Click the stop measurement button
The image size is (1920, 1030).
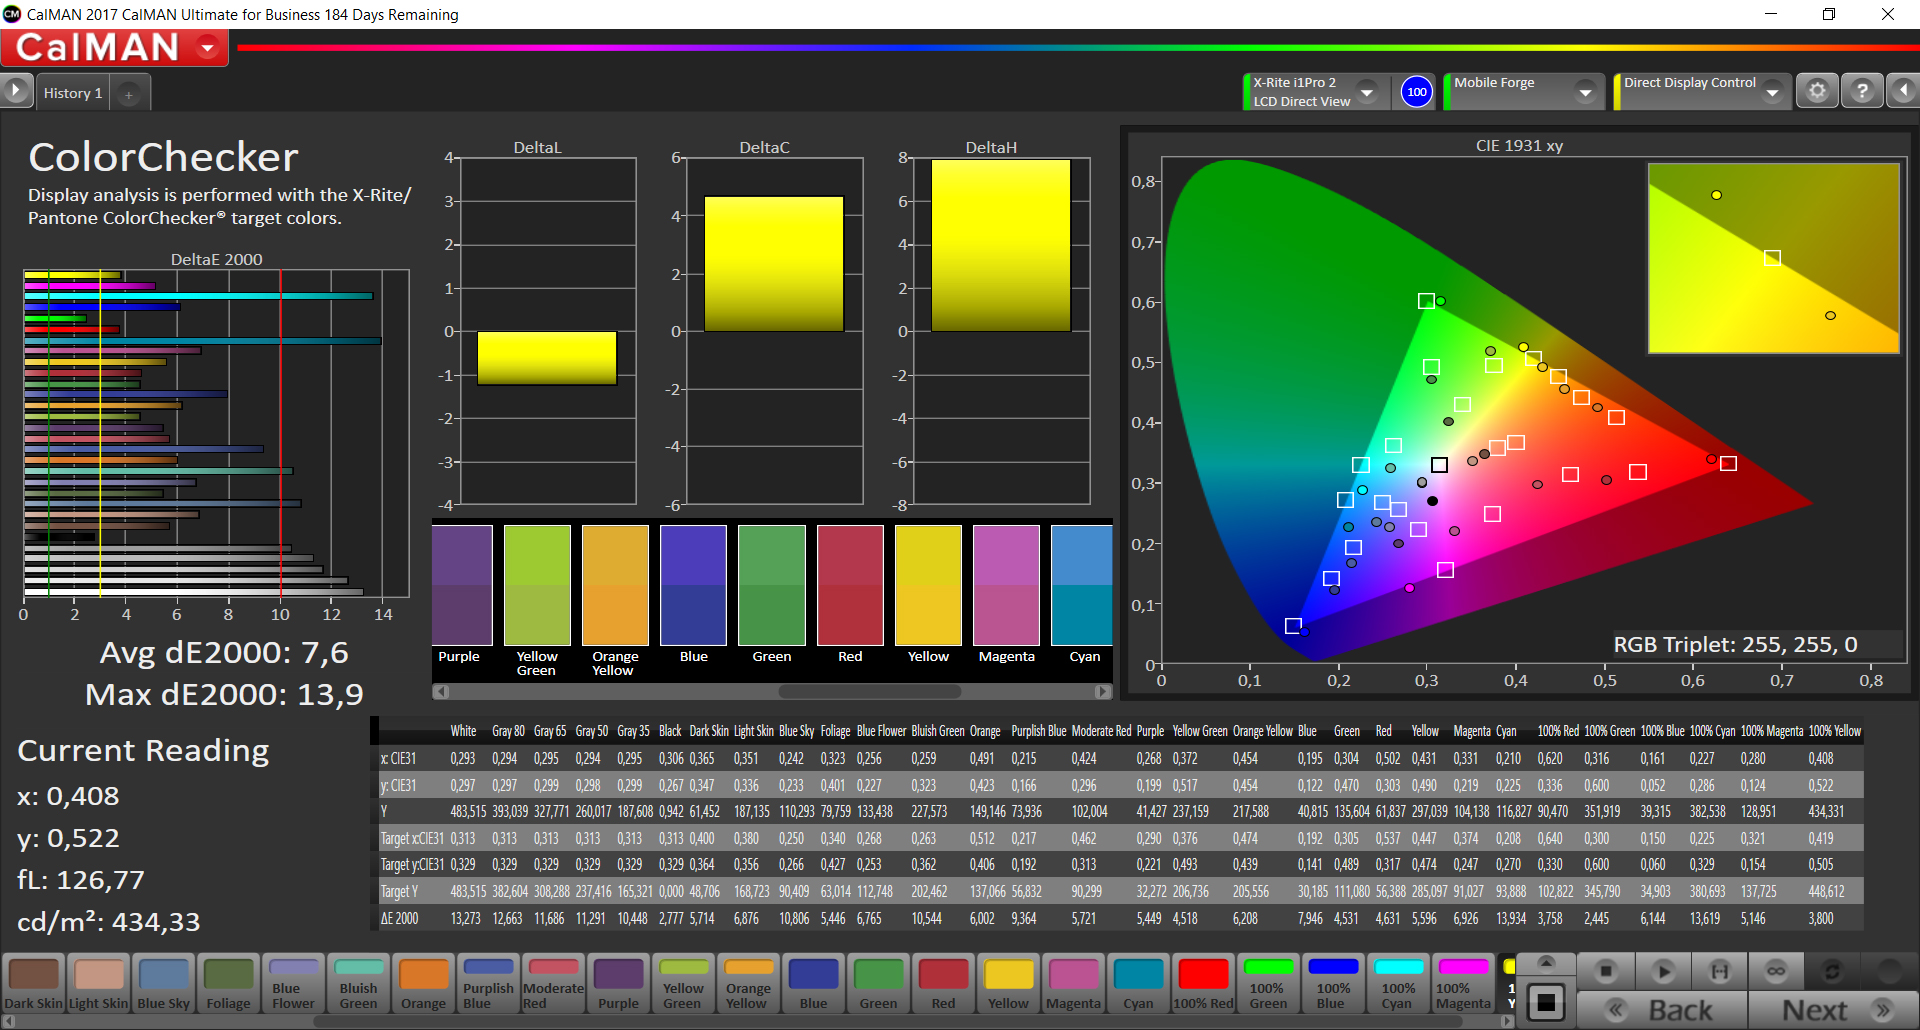[1606, 971]
